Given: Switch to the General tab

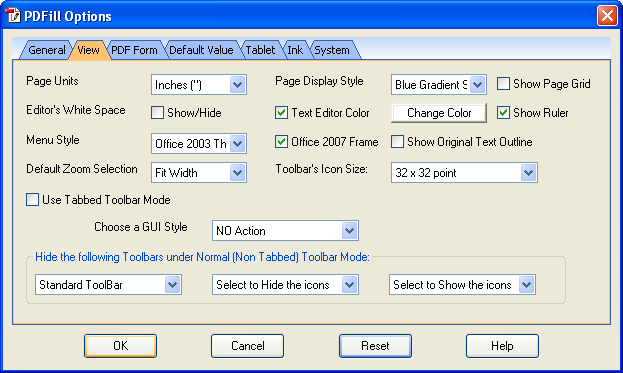Looking at the screenshot, I should pyautogui.click(x=46, y=50).
